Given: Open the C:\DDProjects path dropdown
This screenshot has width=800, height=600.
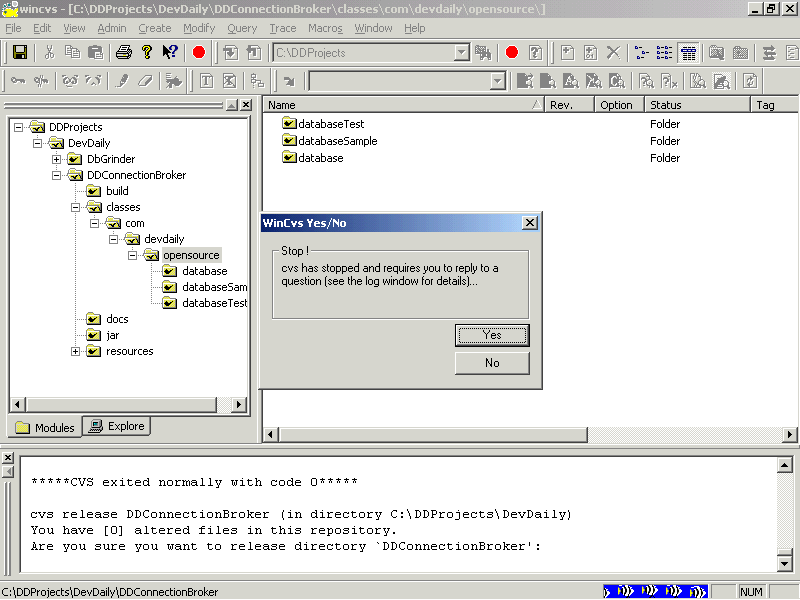Looking at the screenshot, I should [x=461, y=53].
